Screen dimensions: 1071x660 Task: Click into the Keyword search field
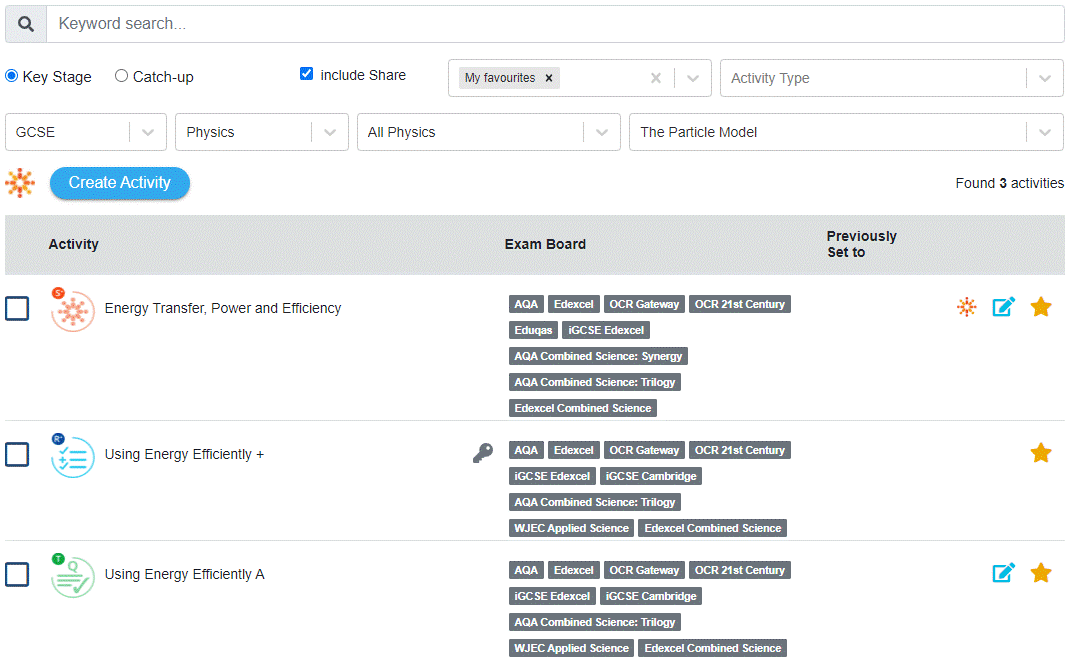[x=555, y=24]
